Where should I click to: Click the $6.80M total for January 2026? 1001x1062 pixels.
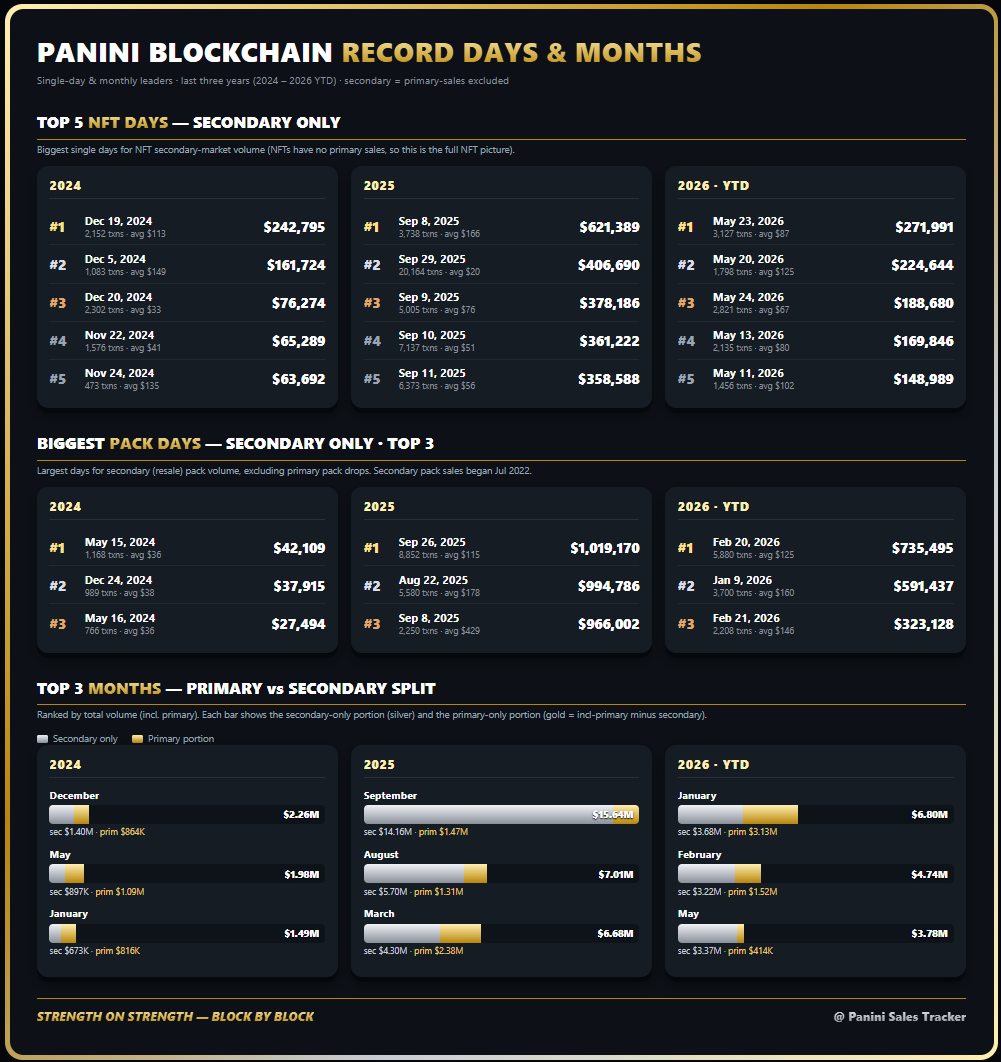point(929,814)
